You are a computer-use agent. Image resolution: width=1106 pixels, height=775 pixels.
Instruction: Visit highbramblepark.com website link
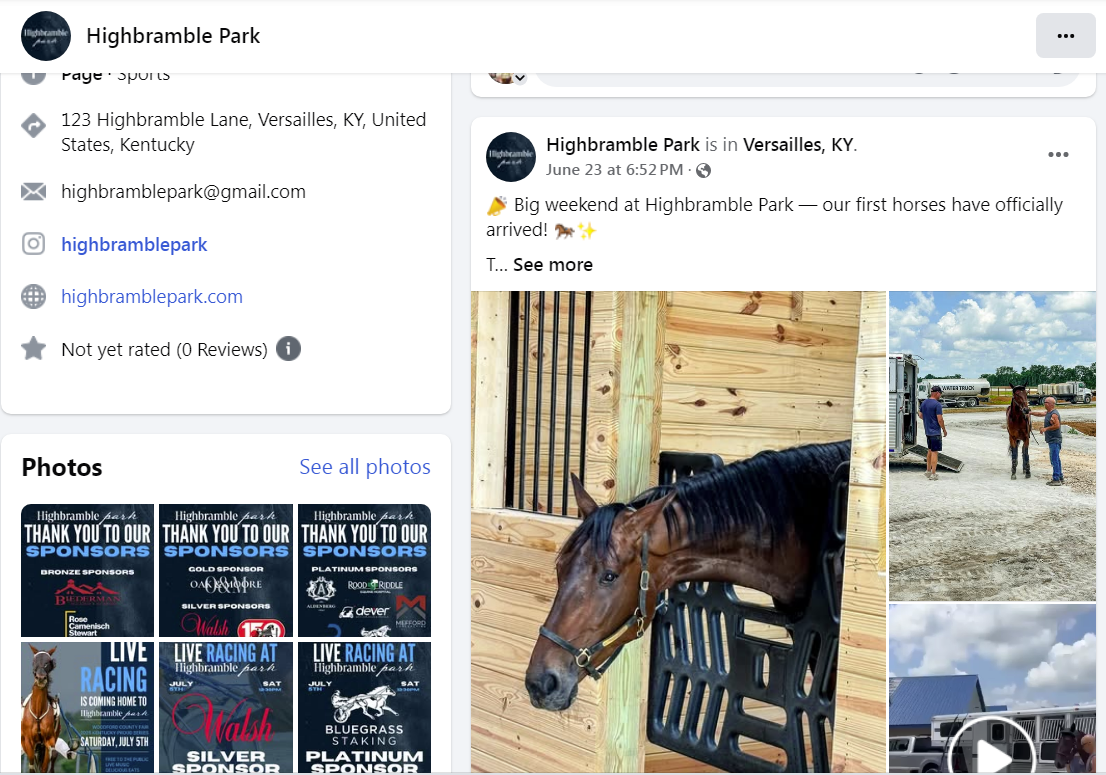(x=152, y=297)
